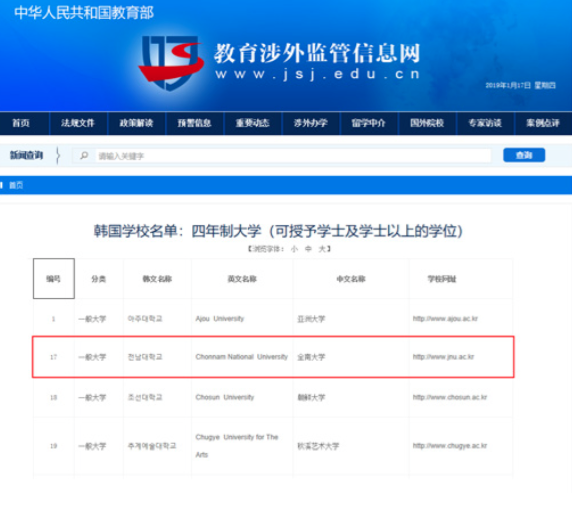
Task: Click the blue 查询 button
Action: click(x=524, y=155)
